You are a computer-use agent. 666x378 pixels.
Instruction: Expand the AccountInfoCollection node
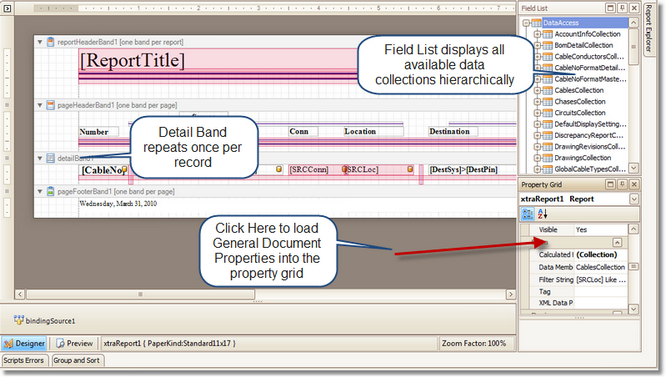click(537, 34)
